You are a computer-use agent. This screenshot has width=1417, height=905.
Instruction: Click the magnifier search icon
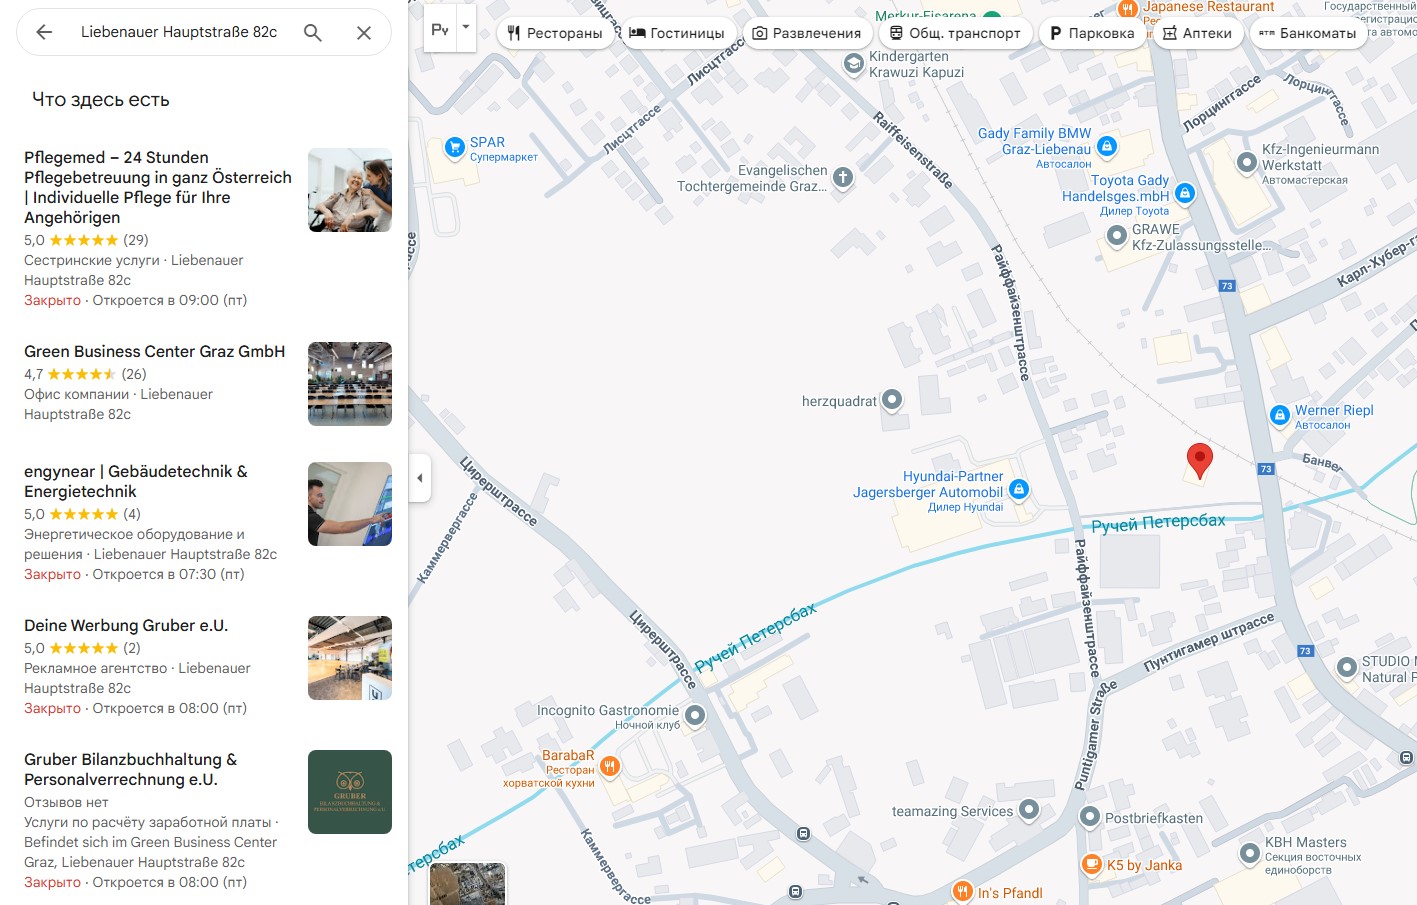[x=313, y=32]
